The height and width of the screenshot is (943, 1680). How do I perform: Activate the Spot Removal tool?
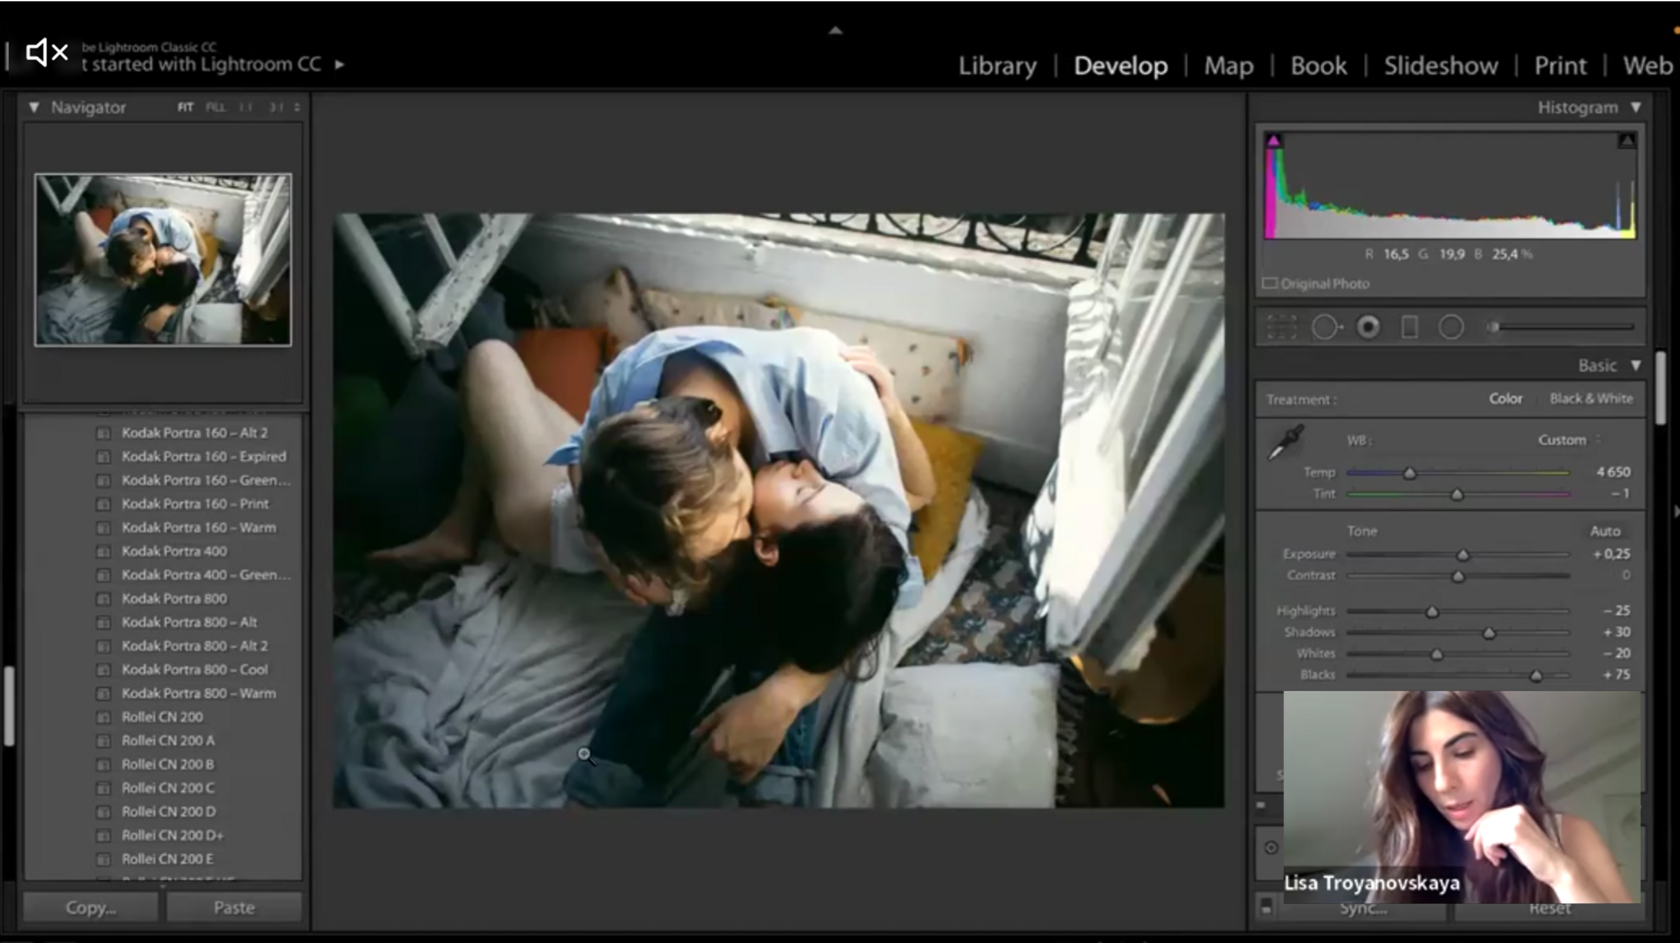click(x=1325, y=328)
